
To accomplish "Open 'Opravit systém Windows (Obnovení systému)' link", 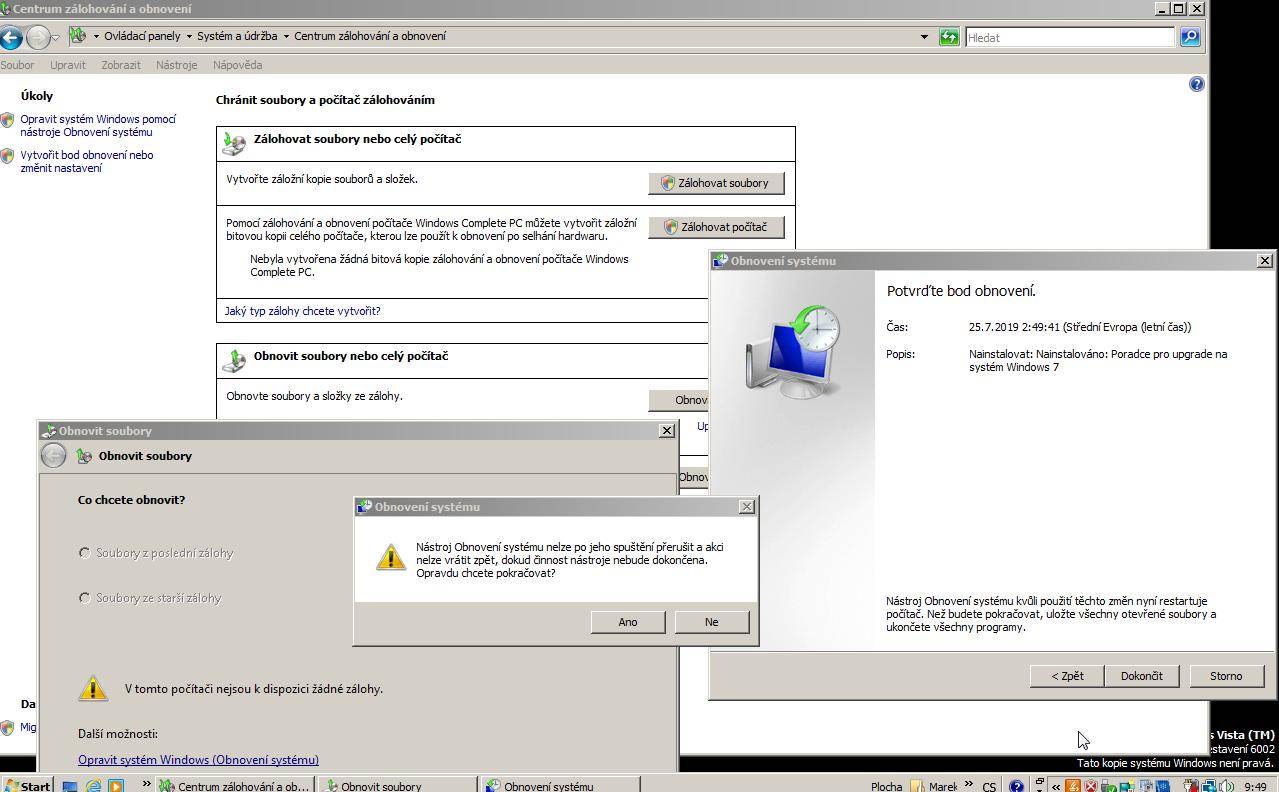I will 199,760.
